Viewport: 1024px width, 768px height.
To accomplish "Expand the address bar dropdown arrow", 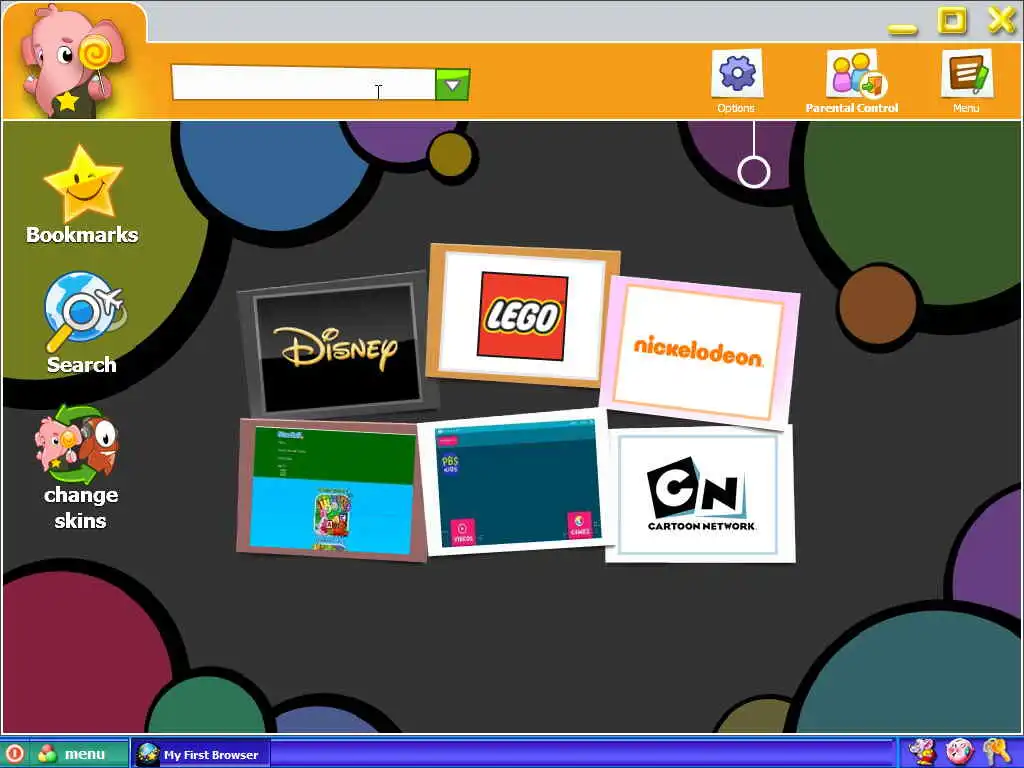I will (x=453, y=84).
